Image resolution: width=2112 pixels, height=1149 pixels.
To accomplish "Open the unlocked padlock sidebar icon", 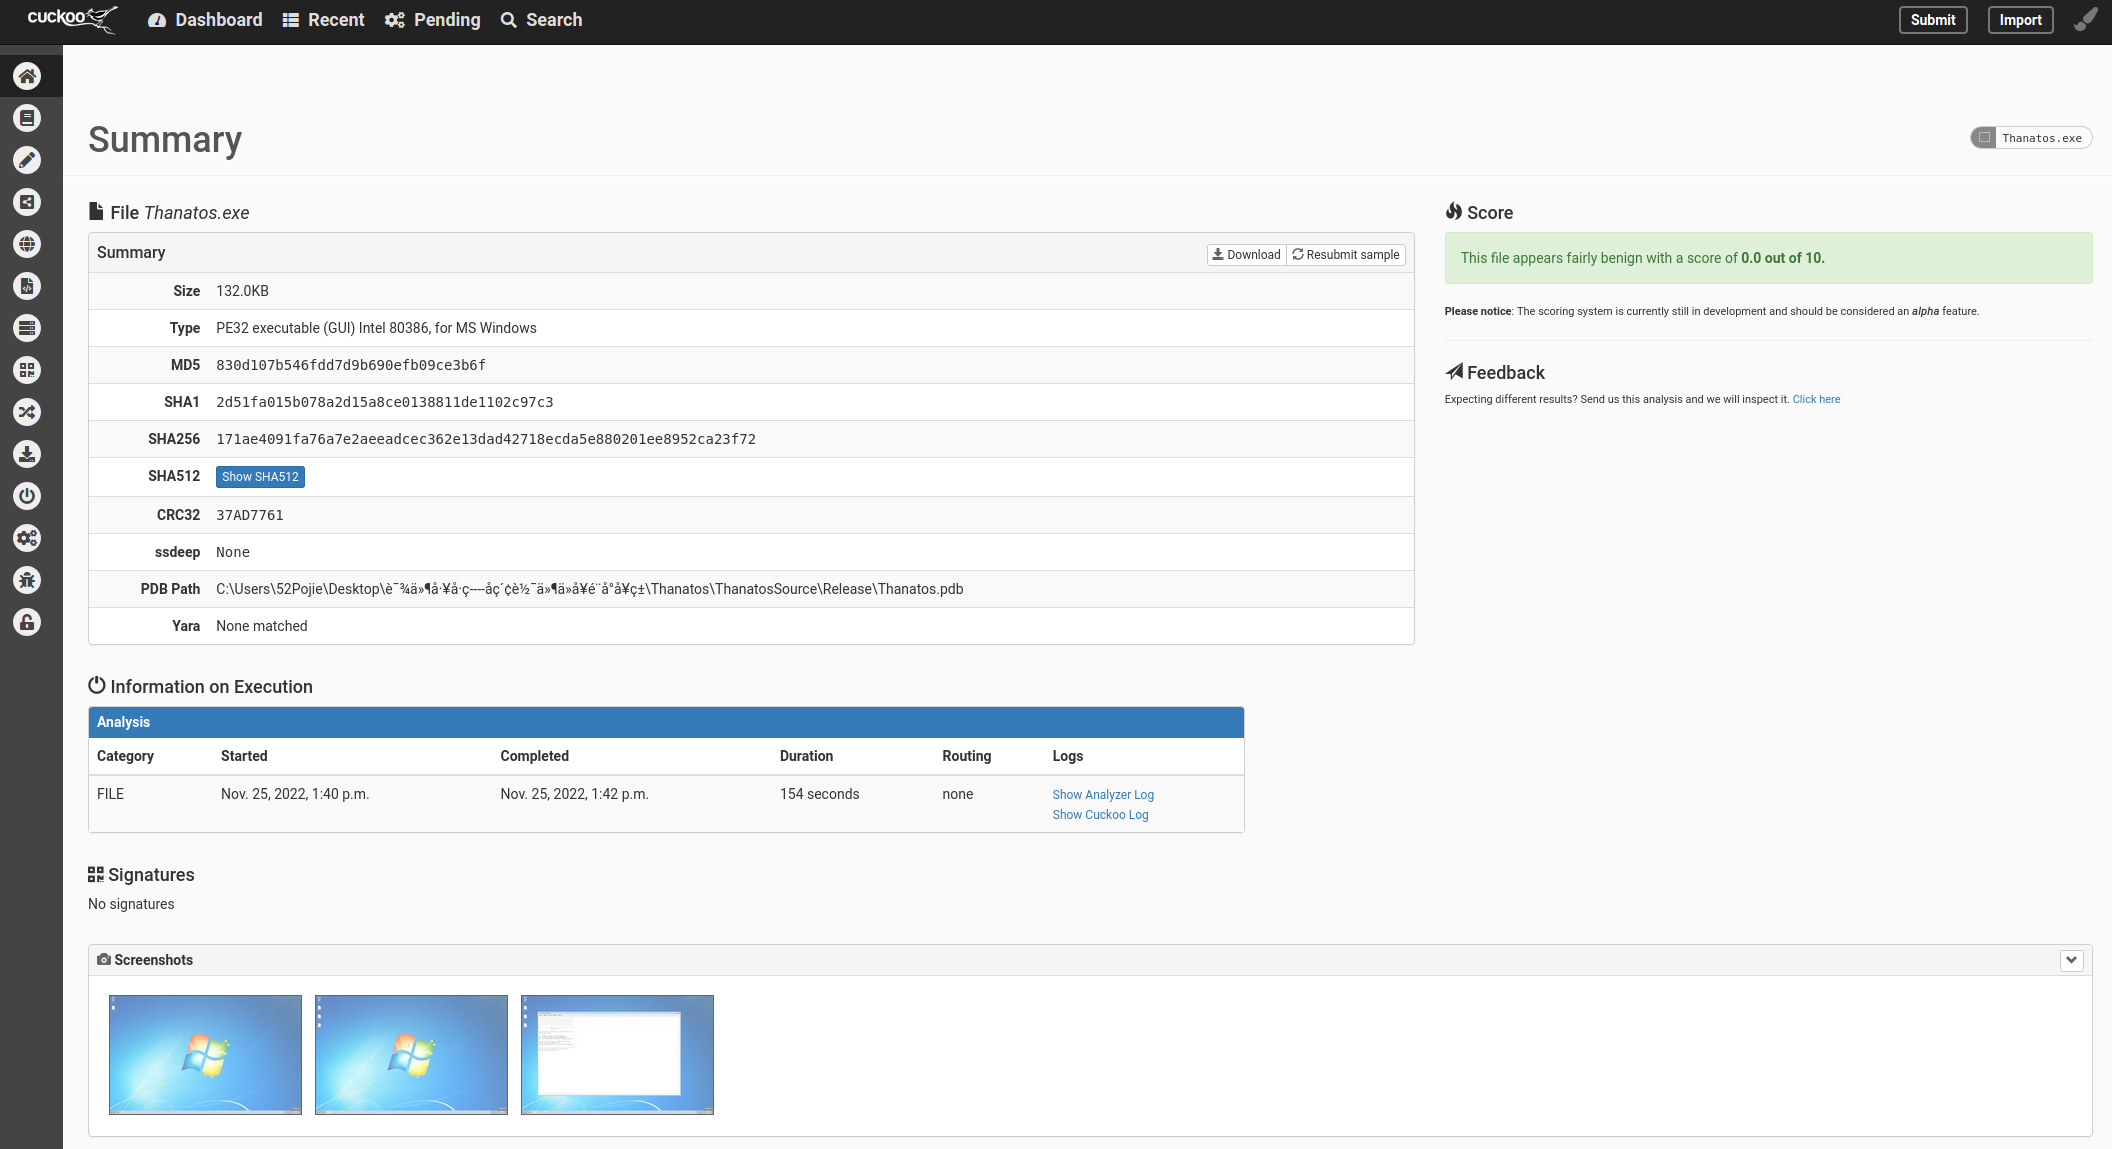I will 27,622.
